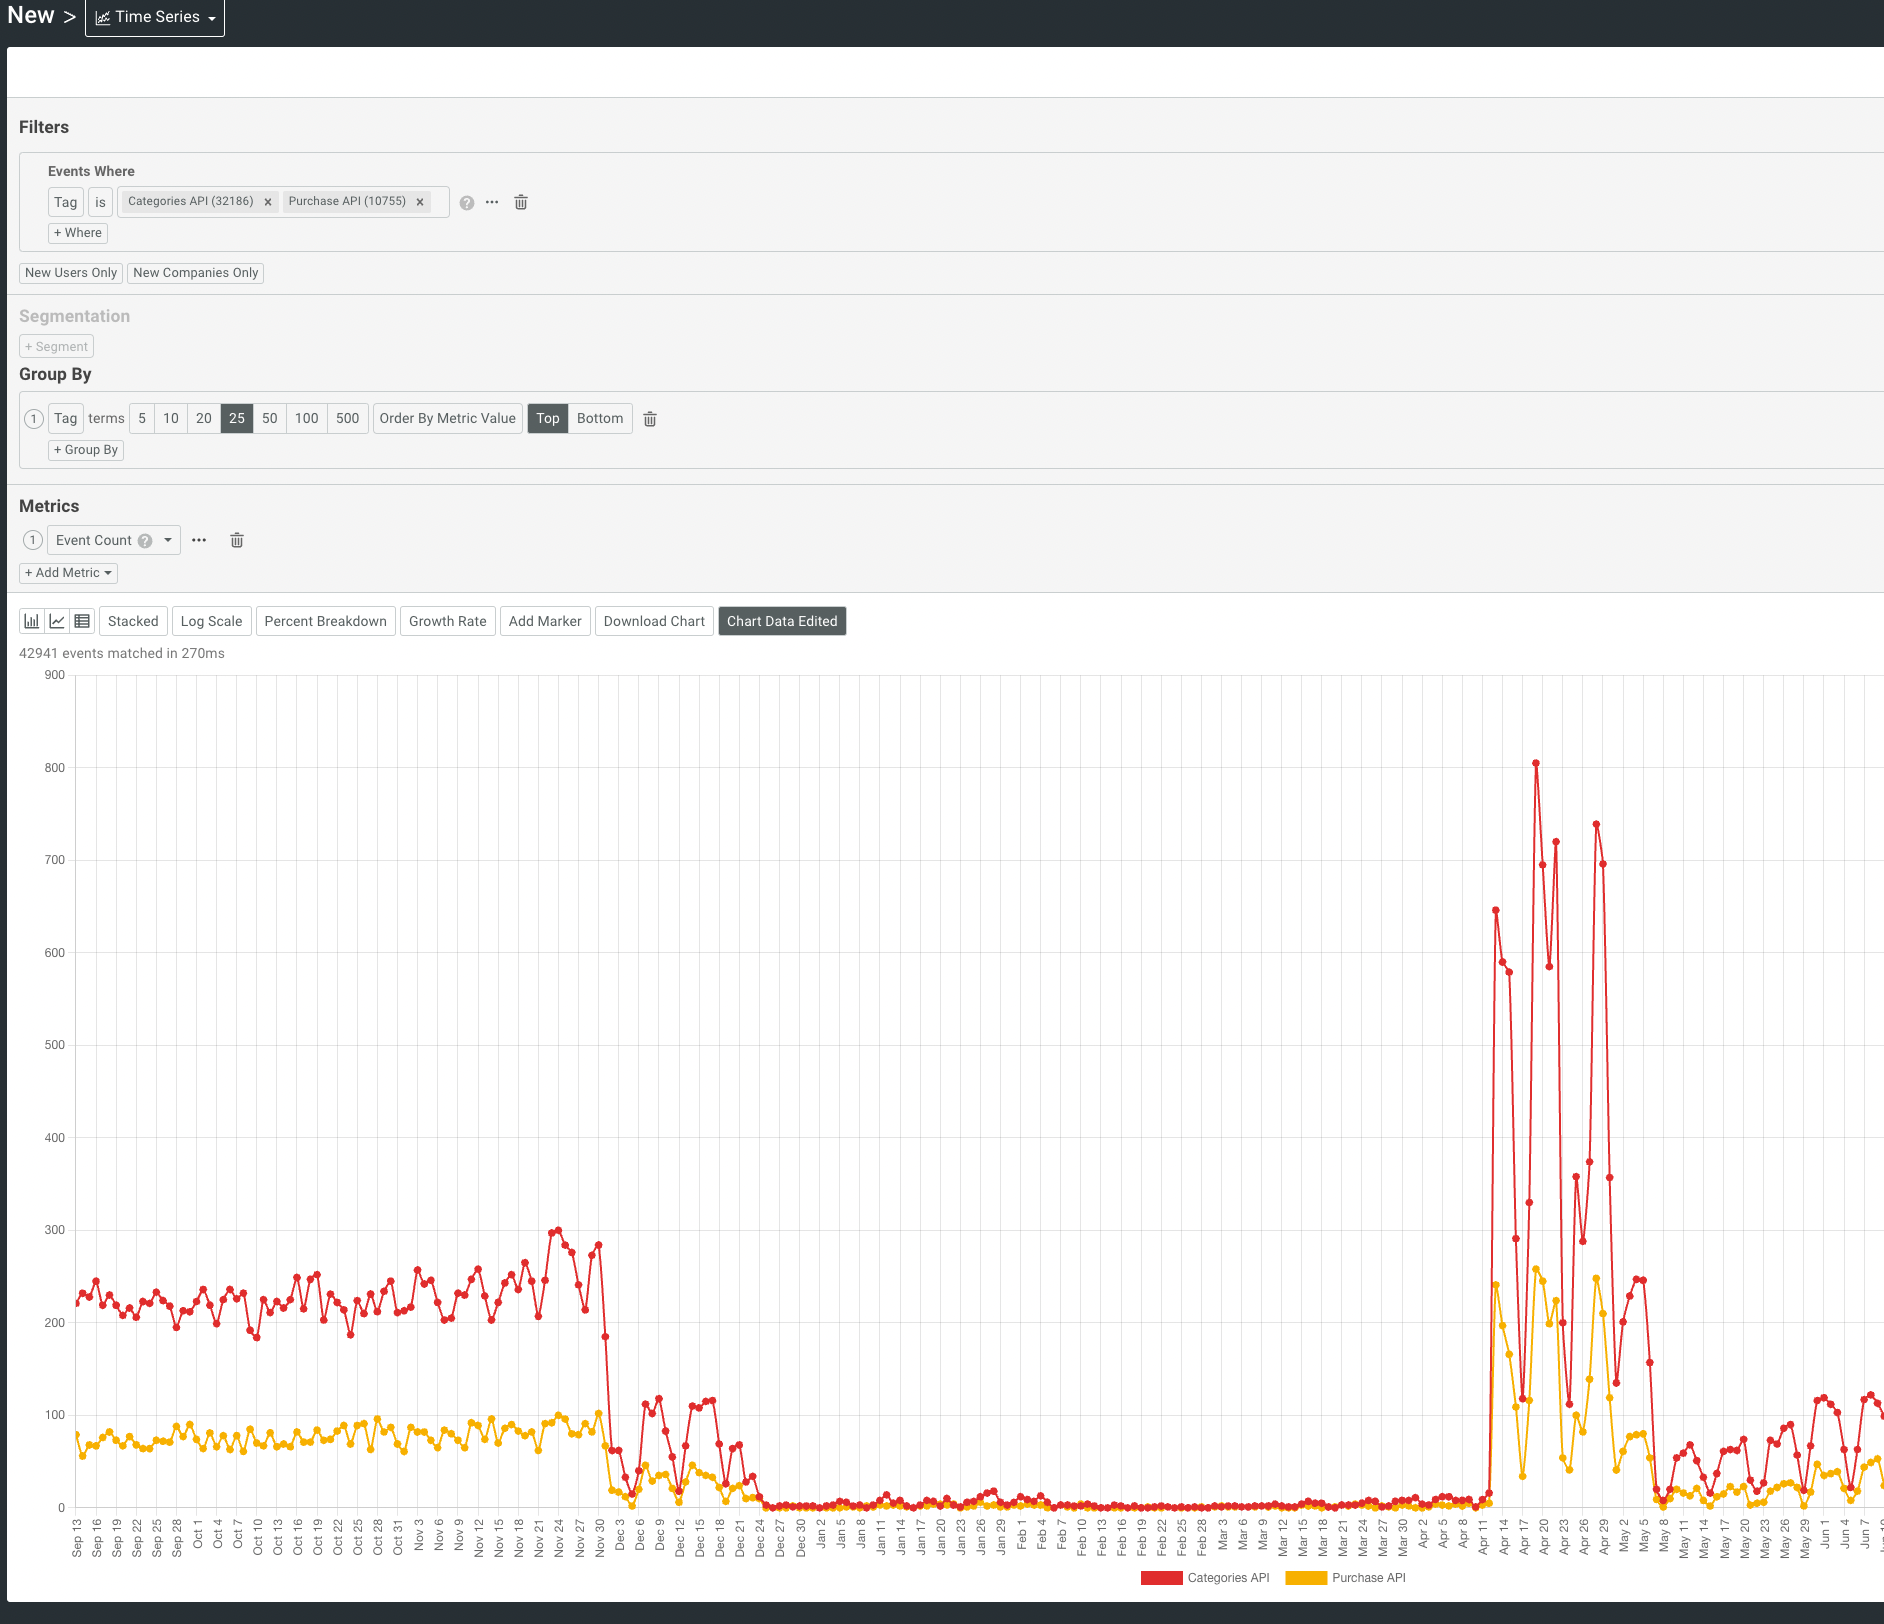Toggle the Stacked chart option
This screenshot has height=1624, width=1884.
(133, 621)
